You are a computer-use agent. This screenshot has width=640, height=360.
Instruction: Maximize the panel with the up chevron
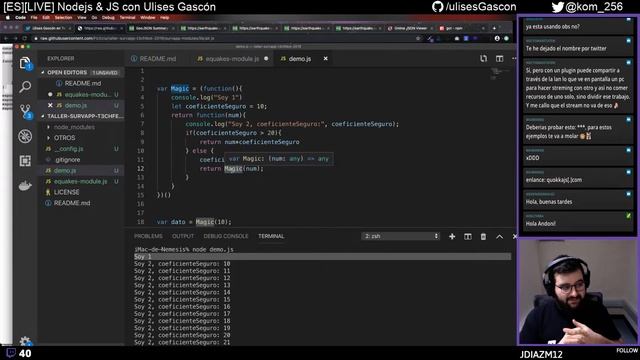coord(500,236)
